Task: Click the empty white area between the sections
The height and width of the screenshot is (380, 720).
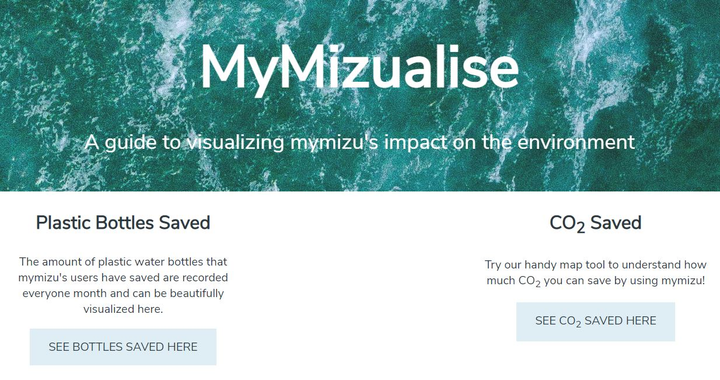Action: coord(360,285)
